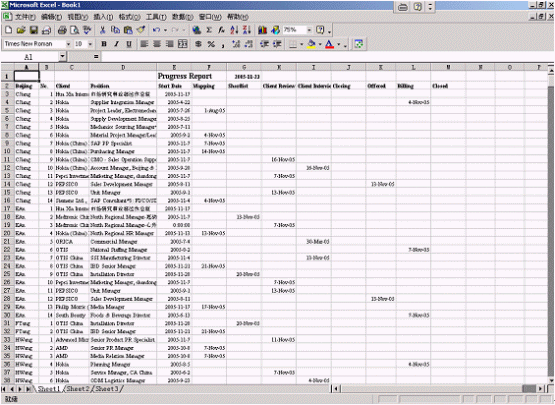The width and height of the screenshot is (555, 405).
Task: Toggle Align Right for the cell
Action: coord(170,44)
